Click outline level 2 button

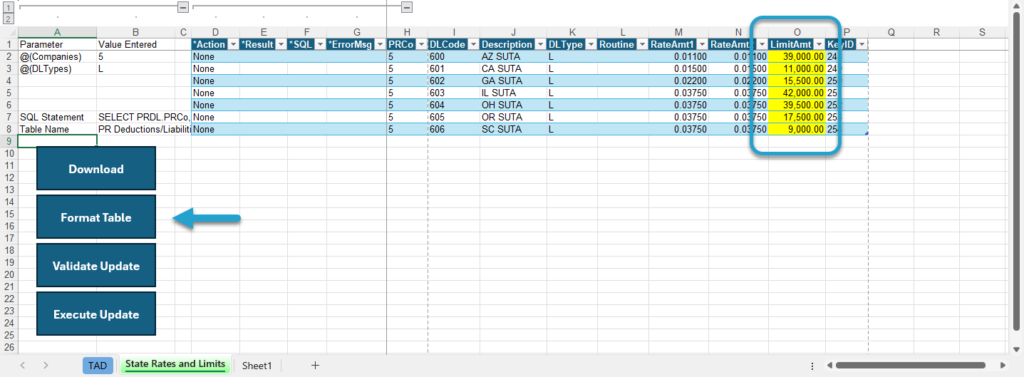click(x=8, y=18)
